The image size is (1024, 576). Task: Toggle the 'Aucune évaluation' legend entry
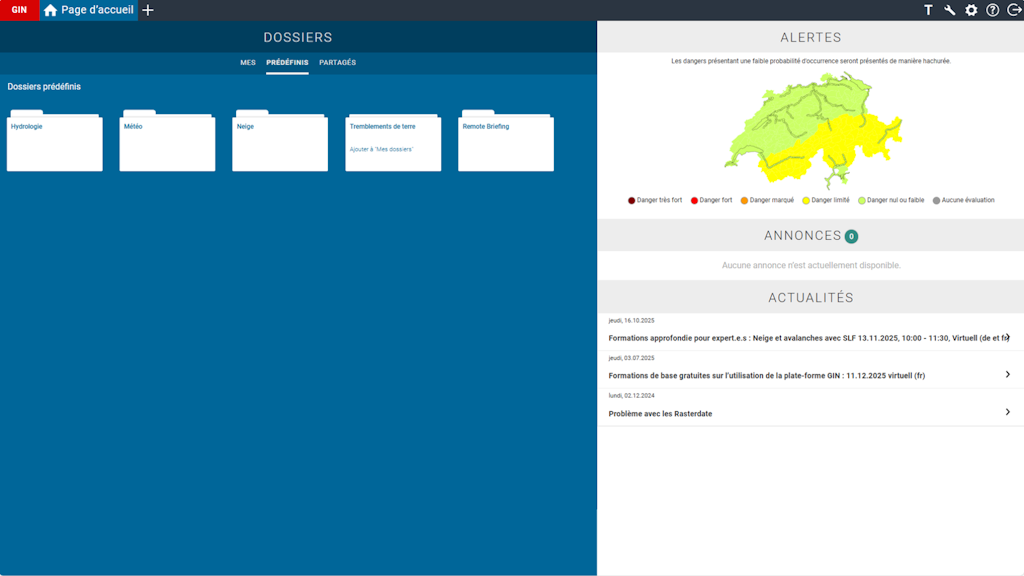click(963, 200)
